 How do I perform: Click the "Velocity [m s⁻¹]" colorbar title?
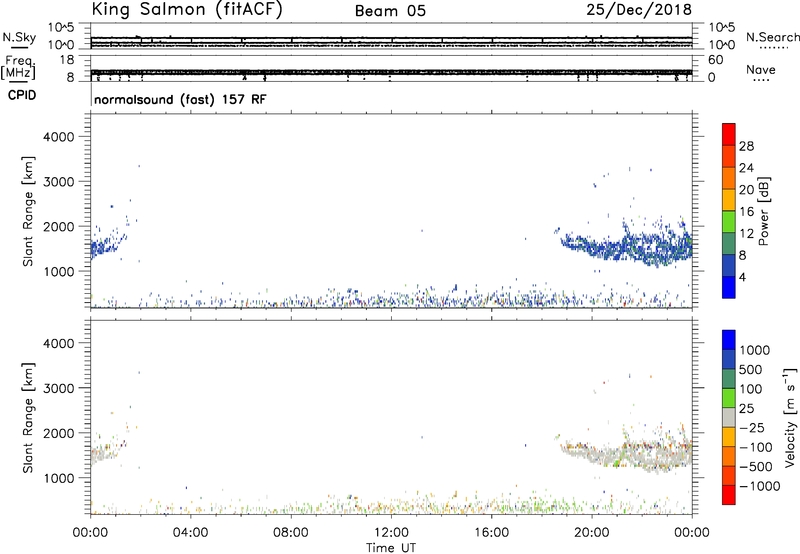(x=790, y=417)
